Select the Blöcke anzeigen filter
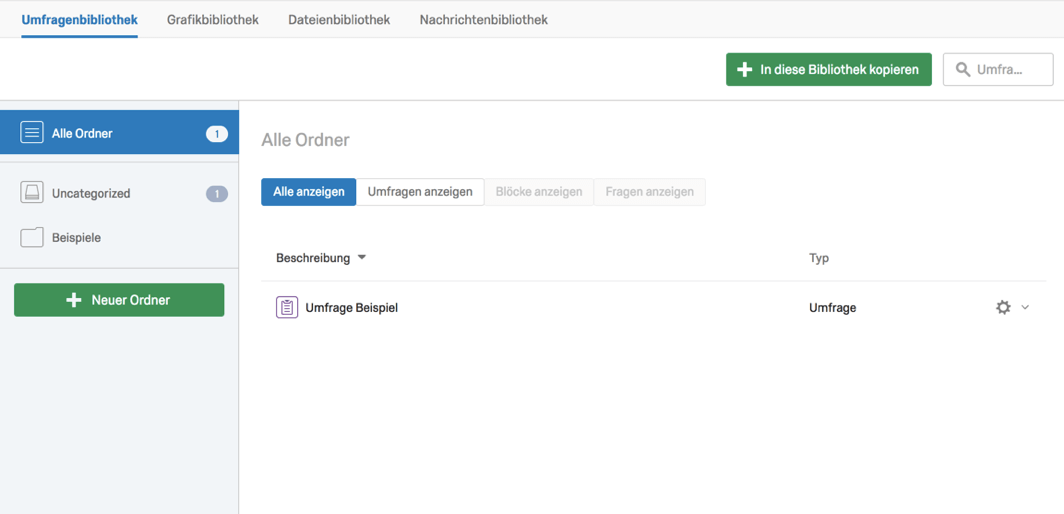Viewport: 1064px width, 514px height. pos(539,192)
